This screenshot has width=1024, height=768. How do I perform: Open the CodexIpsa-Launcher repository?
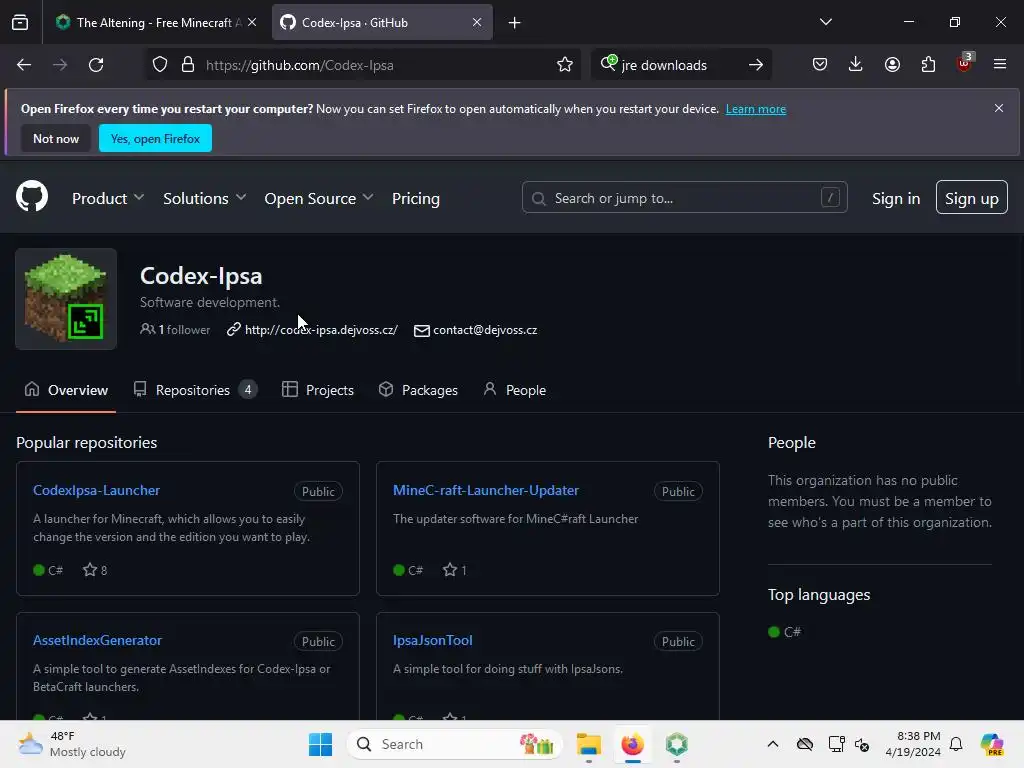(x=97, y=490)
